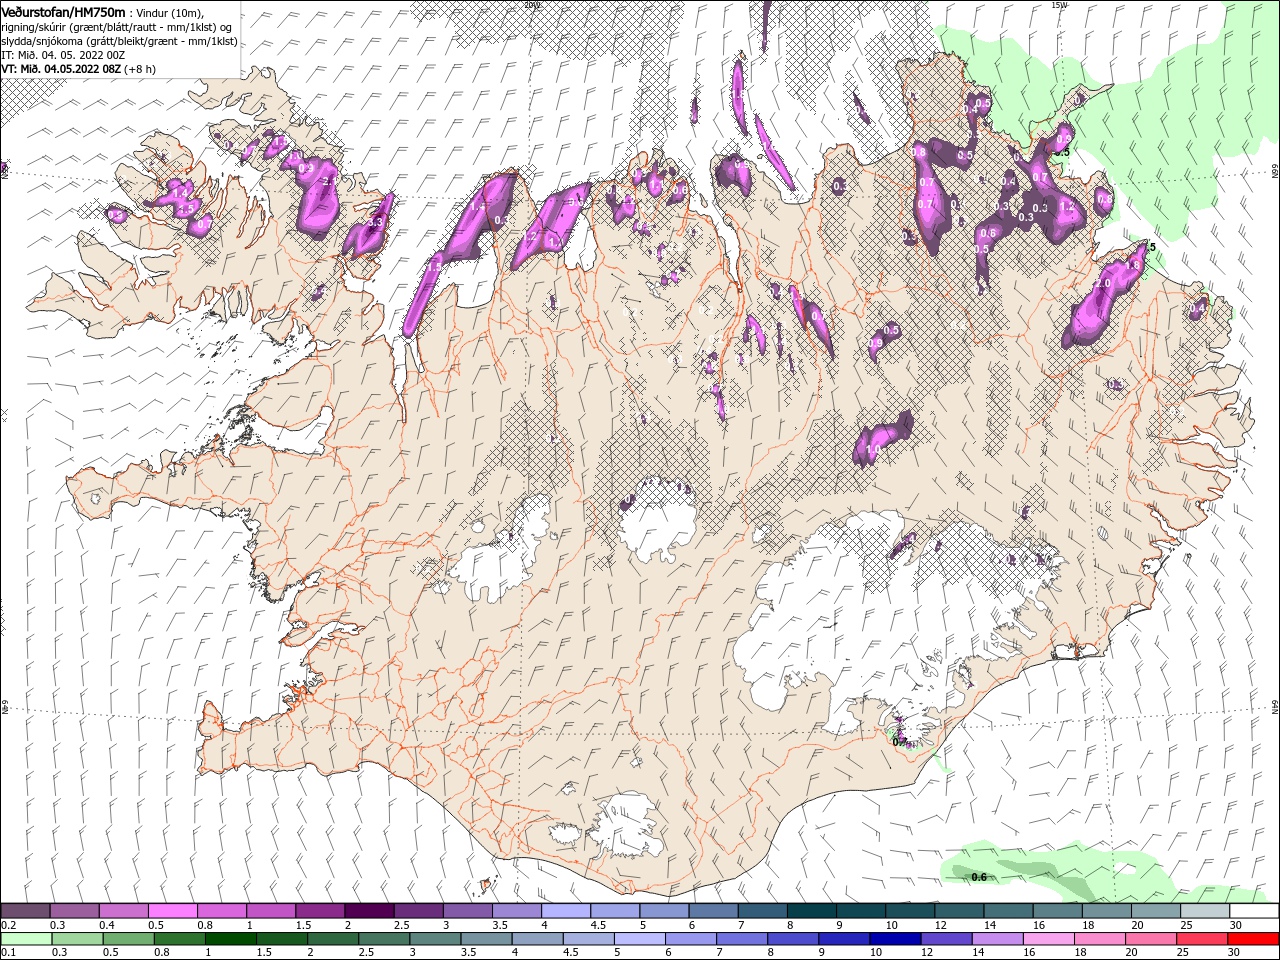Pick the bright pink 0.5 swatch in upper legend
Viewport: 1280px width, 960px height.
[172, 911]
